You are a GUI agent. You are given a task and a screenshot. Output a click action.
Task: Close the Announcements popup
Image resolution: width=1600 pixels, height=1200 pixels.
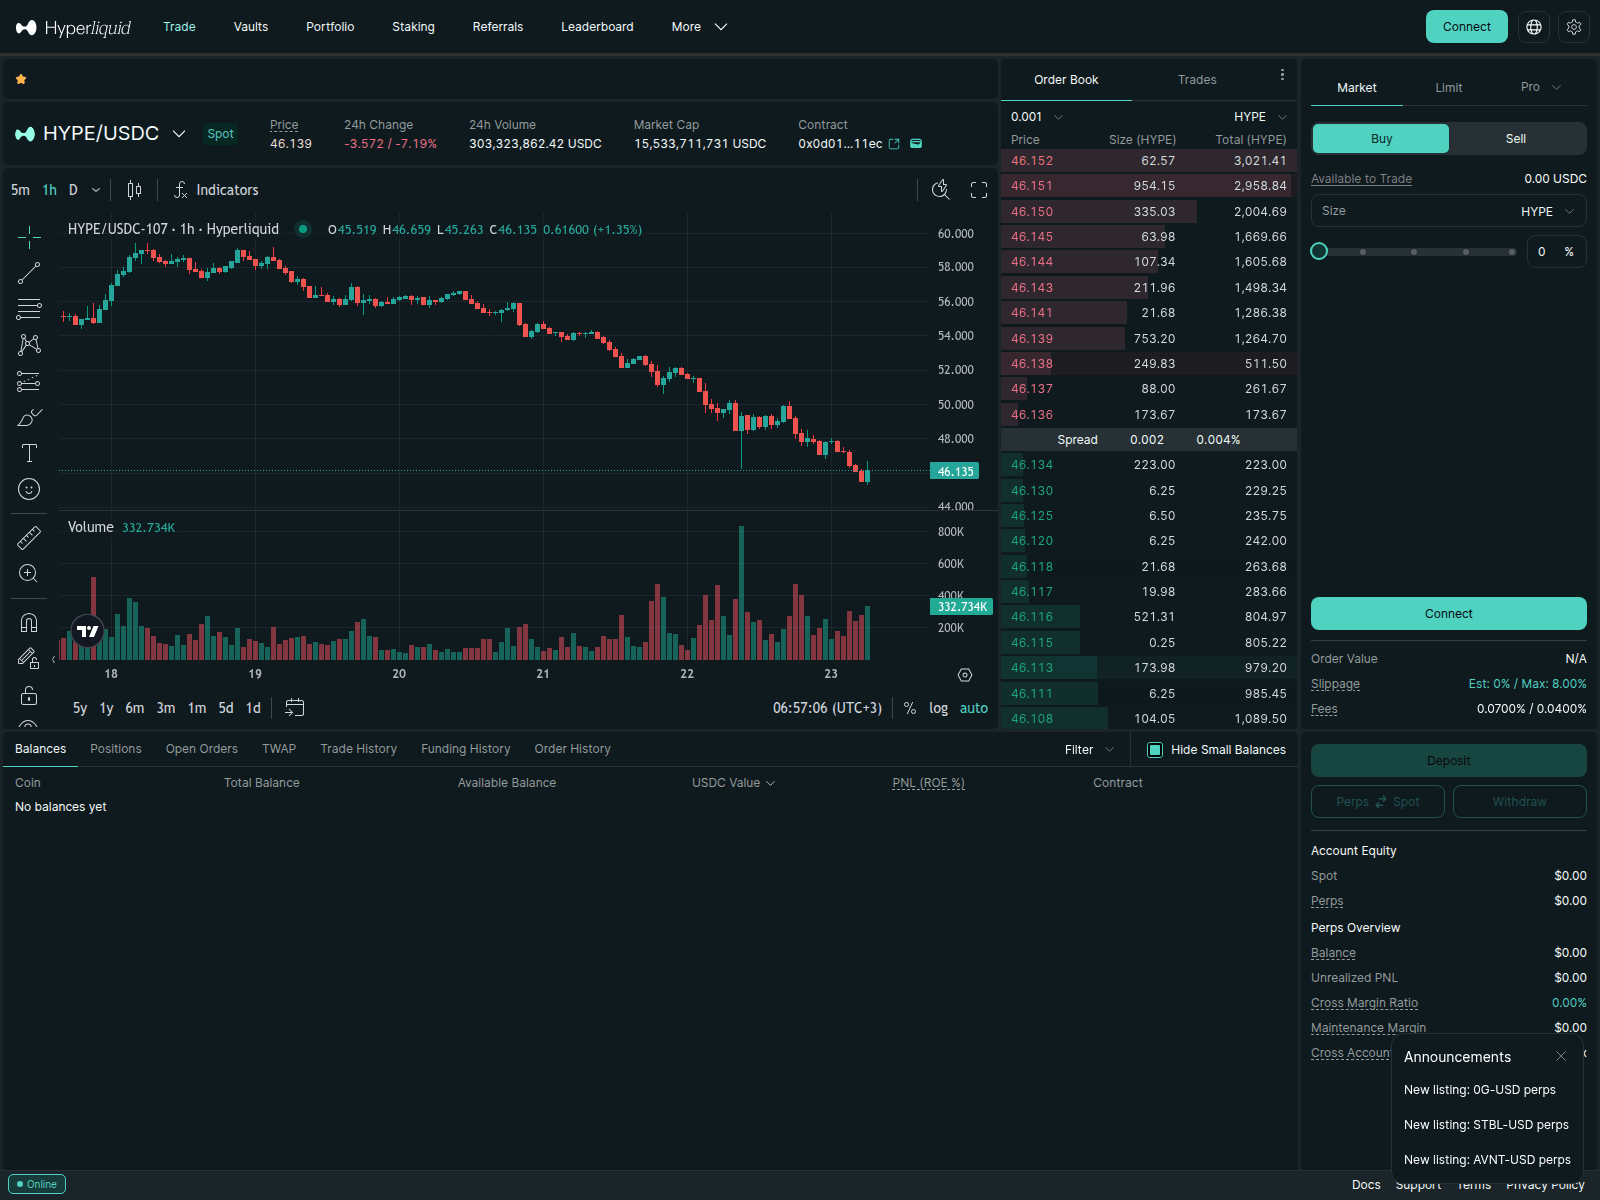(1561, 1057)
